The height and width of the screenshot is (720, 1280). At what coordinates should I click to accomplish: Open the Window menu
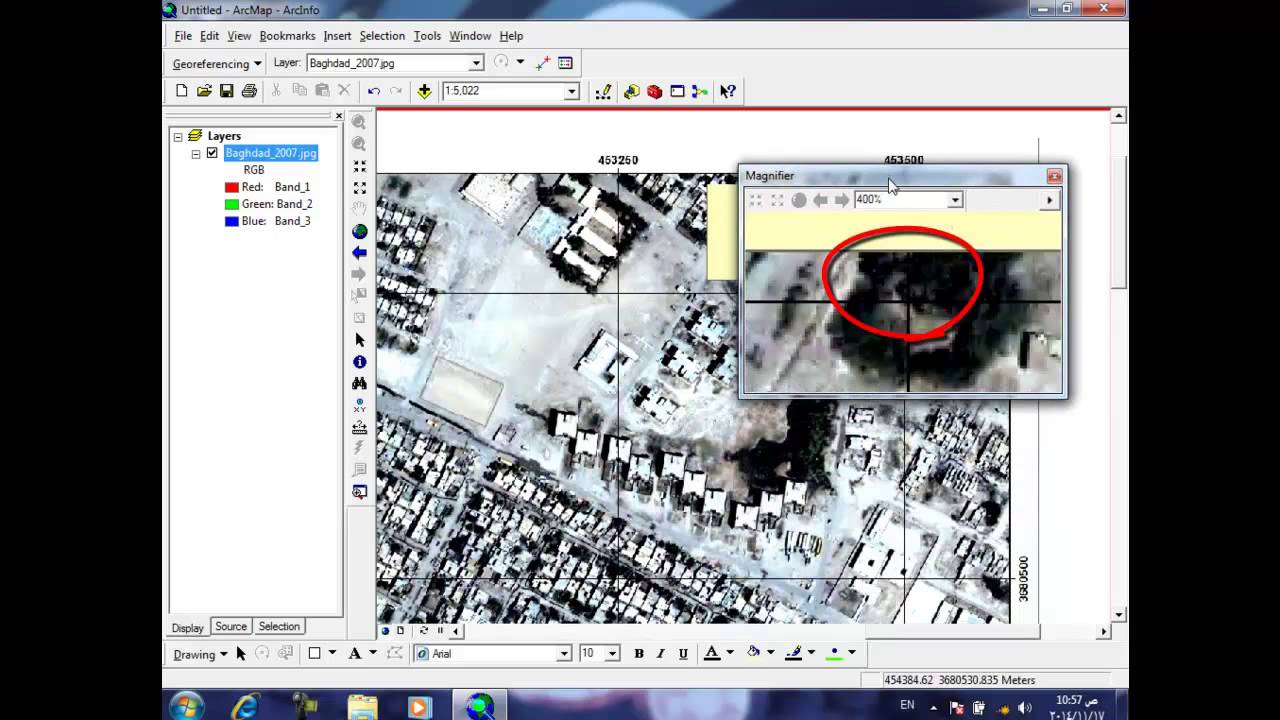click(470, 36)
